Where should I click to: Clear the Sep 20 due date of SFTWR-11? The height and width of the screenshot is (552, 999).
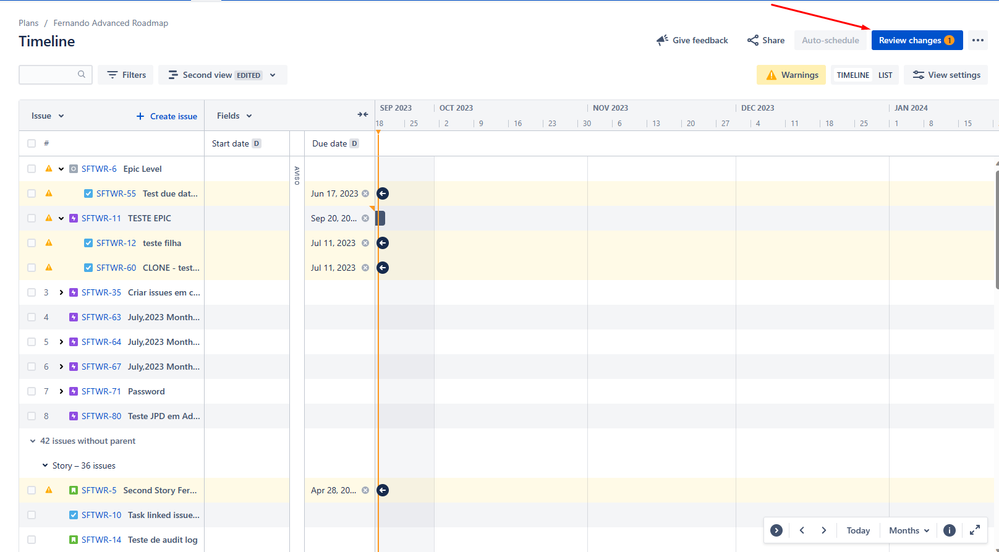(x=365, y=218)
